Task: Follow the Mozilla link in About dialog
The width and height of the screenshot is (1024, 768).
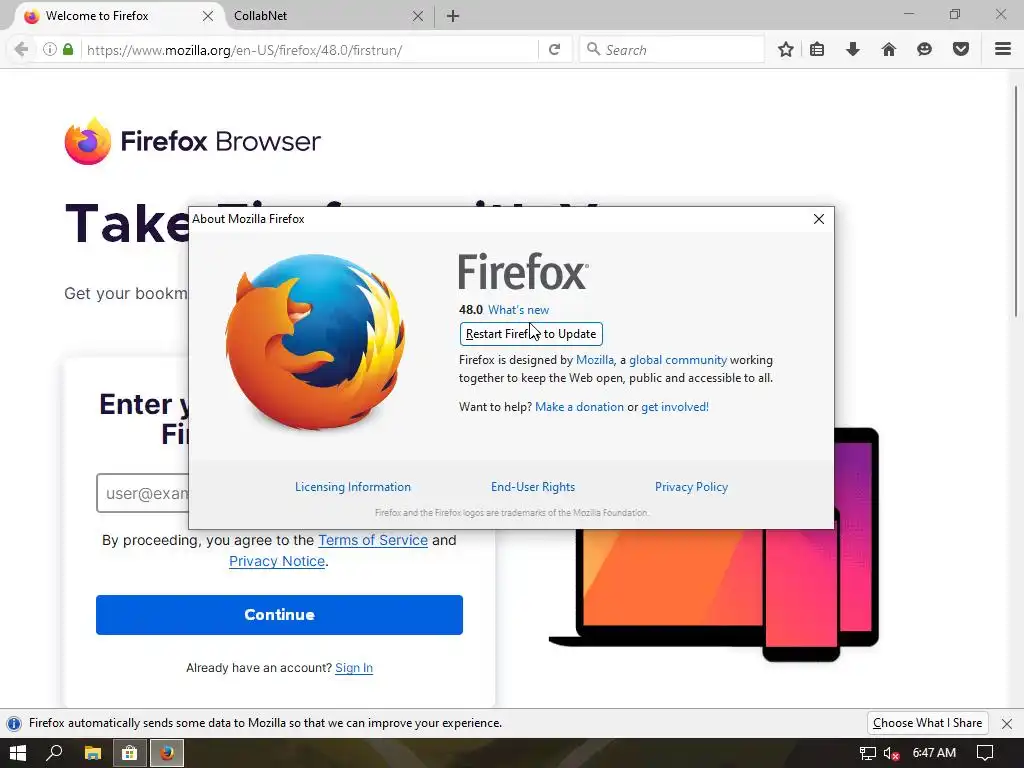Action: (x=594, y=360)
